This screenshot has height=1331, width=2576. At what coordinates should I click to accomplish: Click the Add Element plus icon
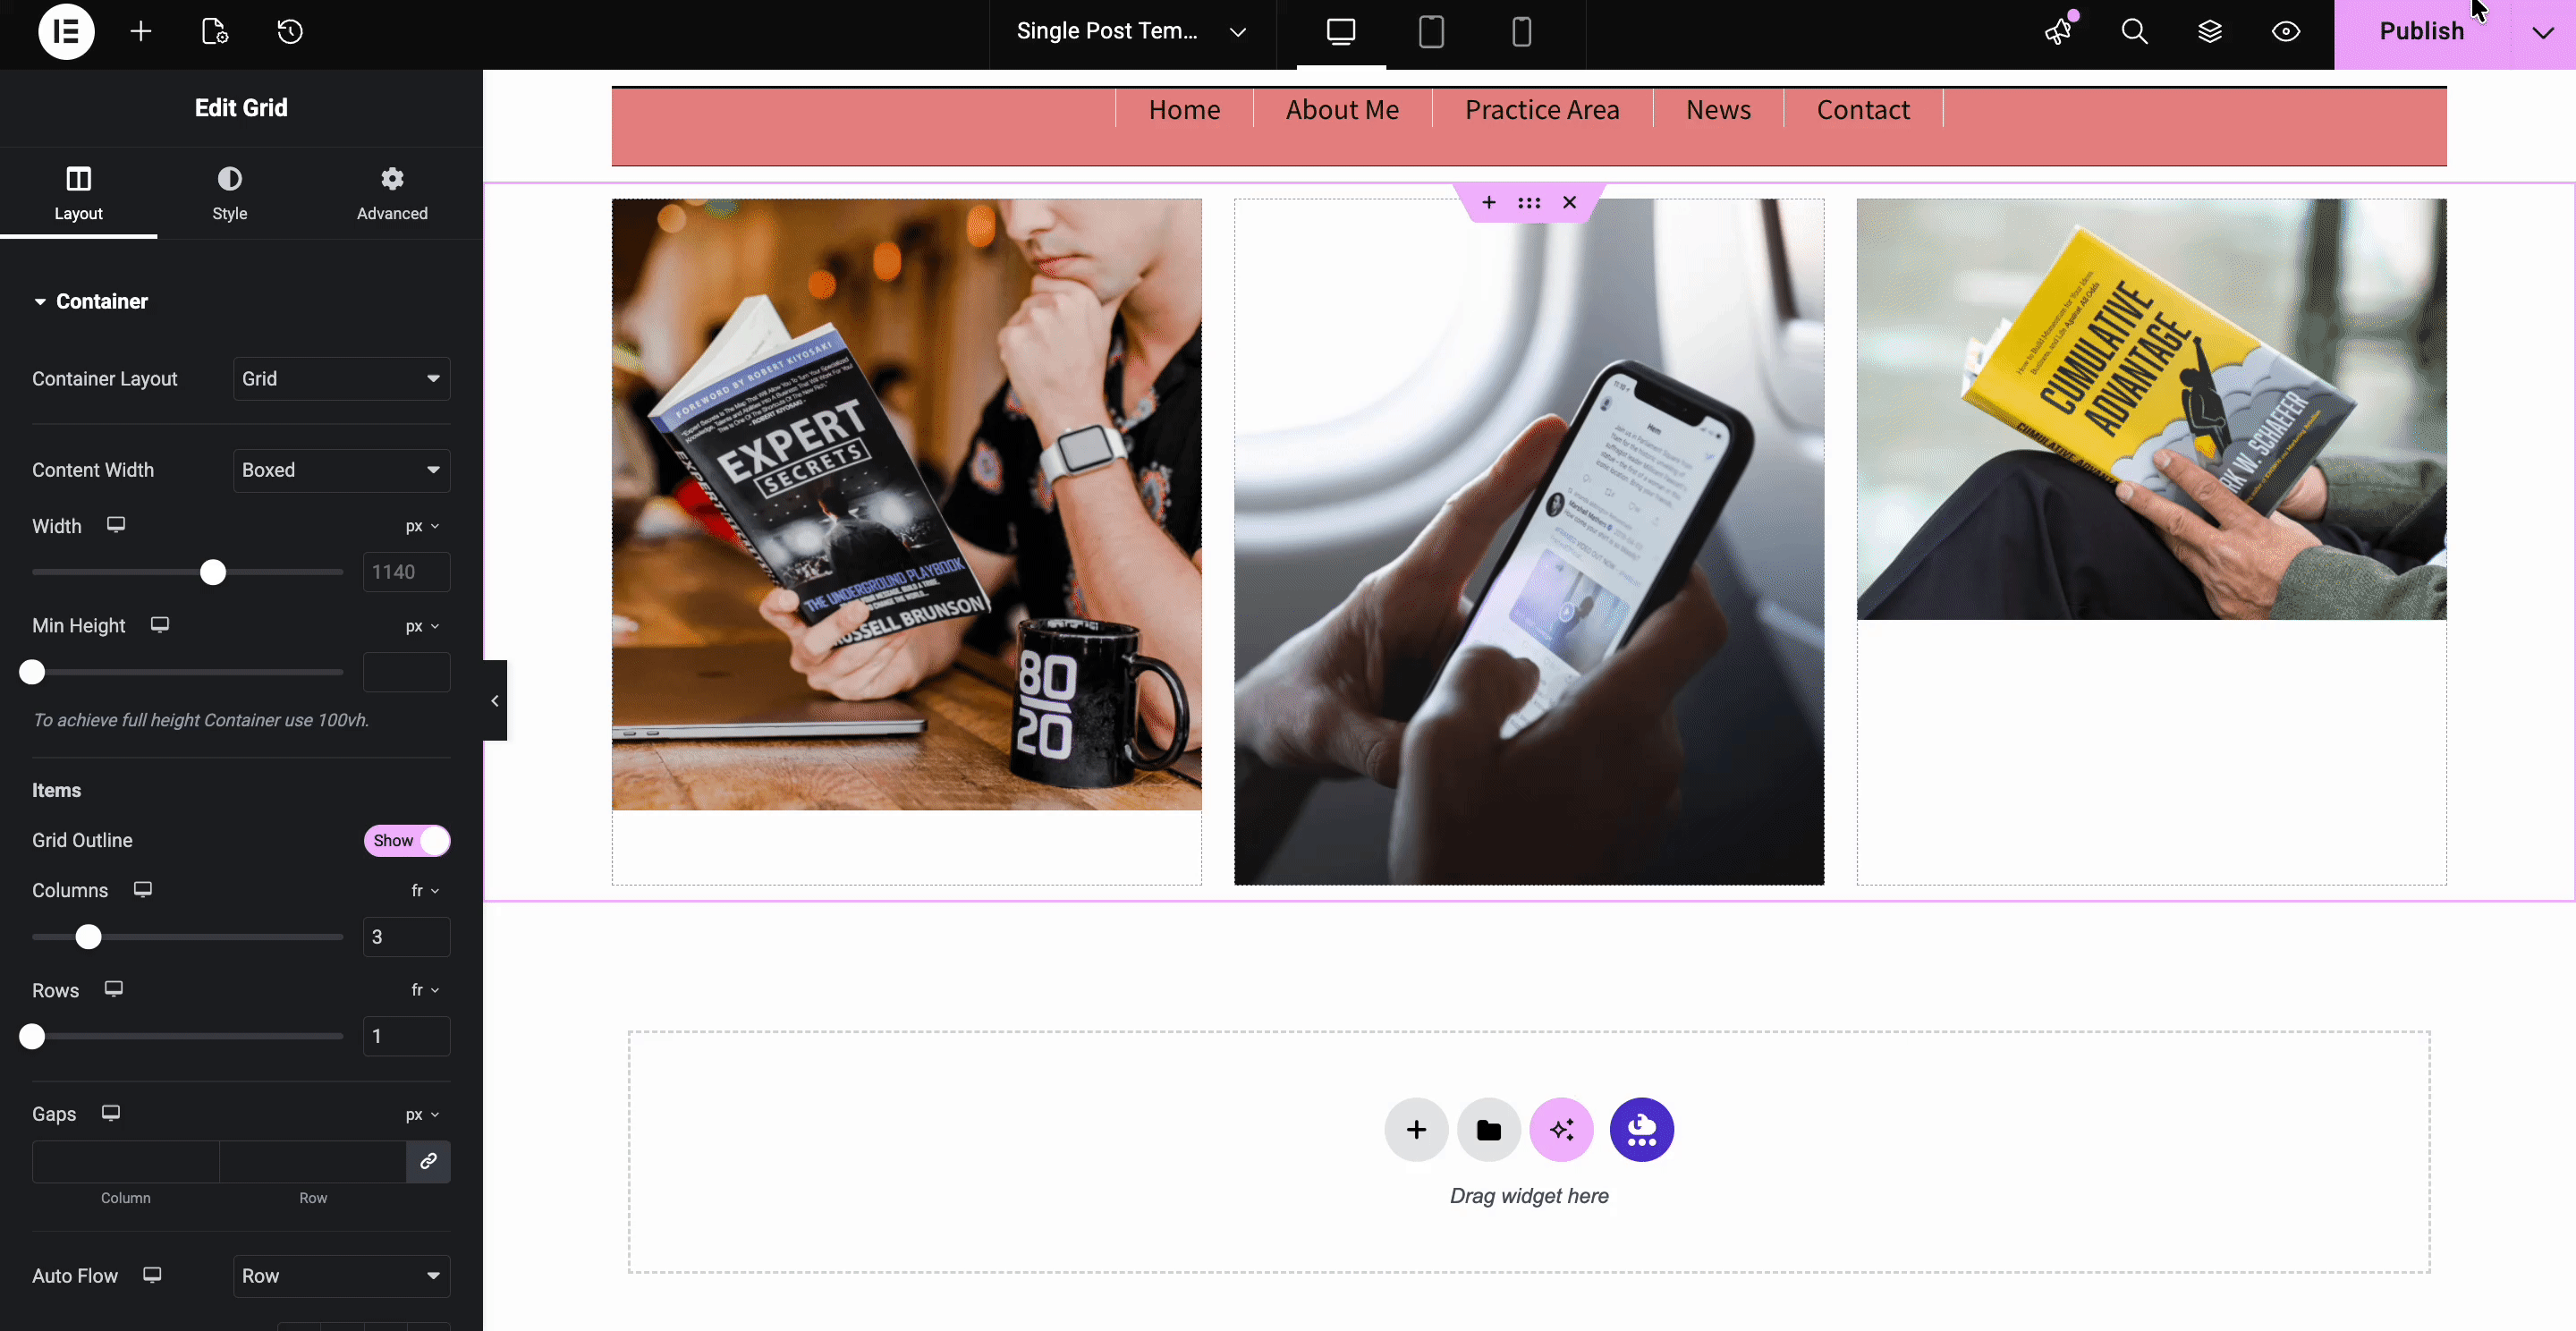pos(141,32)
